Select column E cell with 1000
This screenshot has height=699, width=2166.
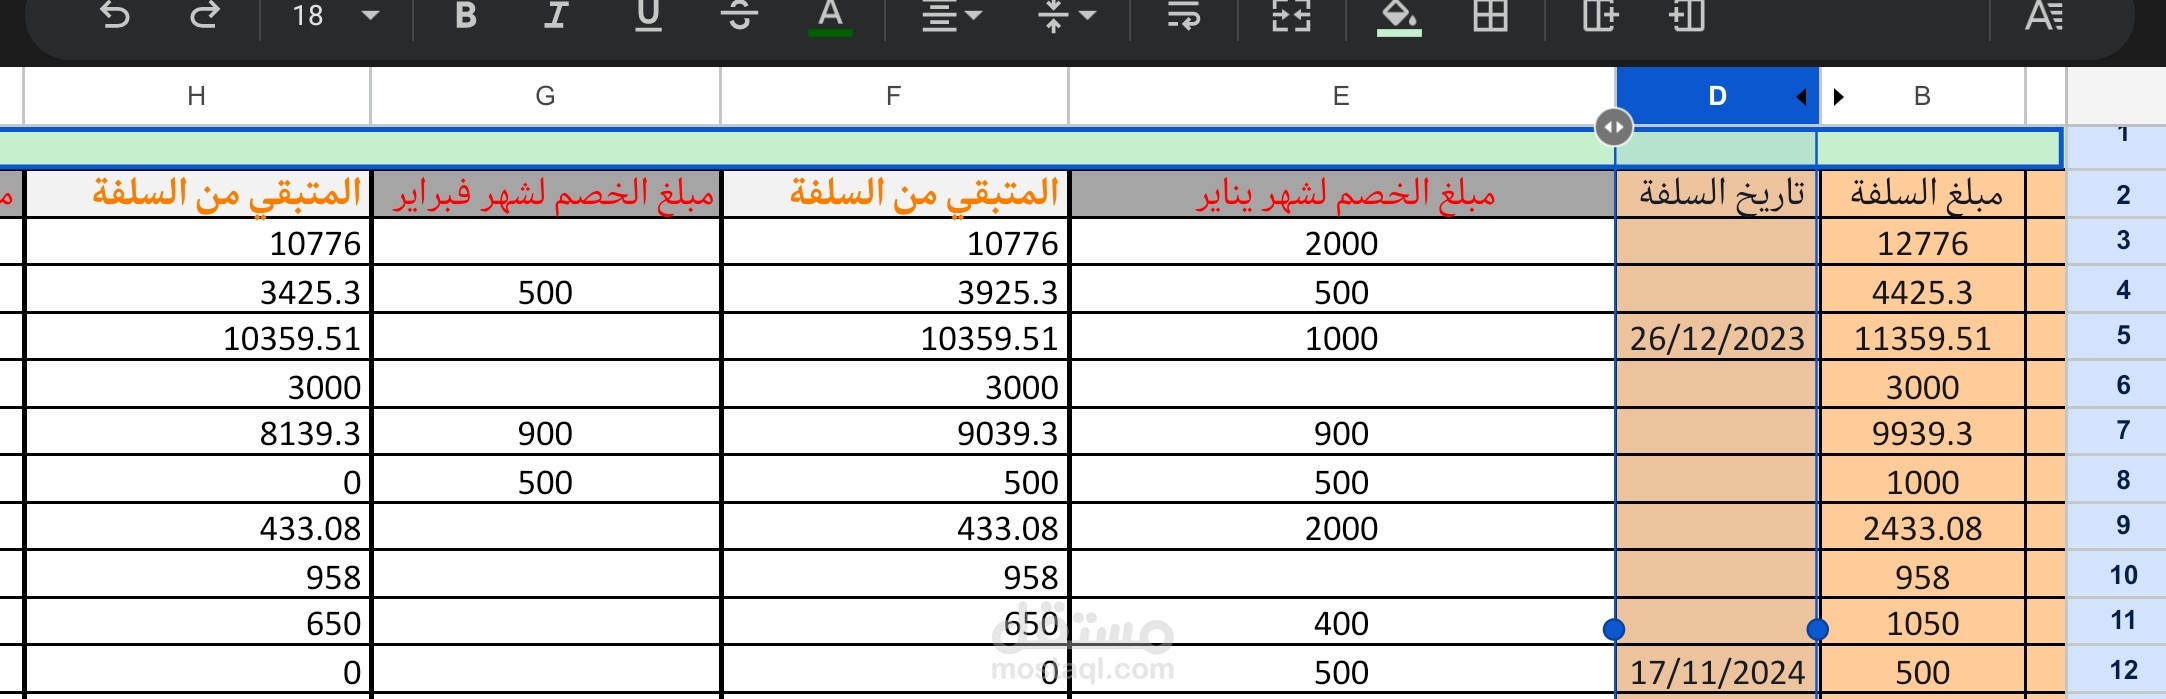(x=1342, y=338)
